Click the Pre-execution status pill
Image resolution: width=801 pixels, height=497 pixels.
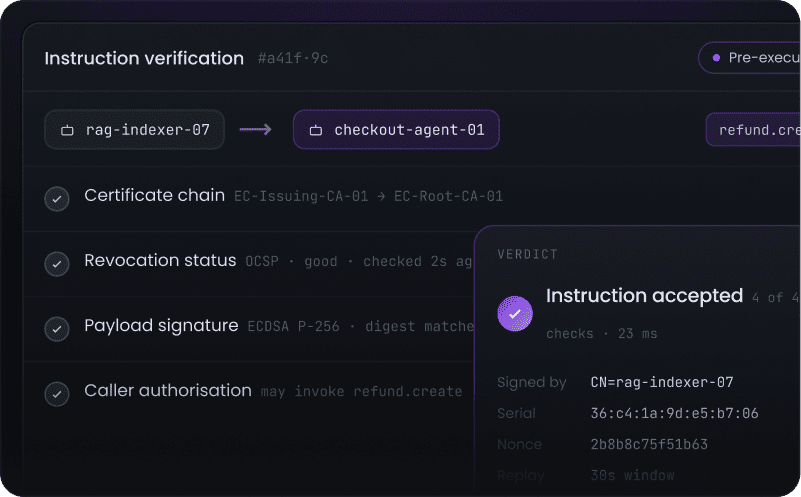click(x=749, y=58)
